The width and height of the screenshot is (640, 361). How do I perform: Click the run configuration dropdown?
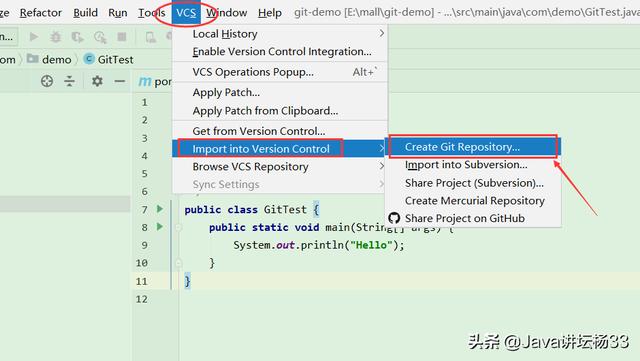click(x=8, y=37)
